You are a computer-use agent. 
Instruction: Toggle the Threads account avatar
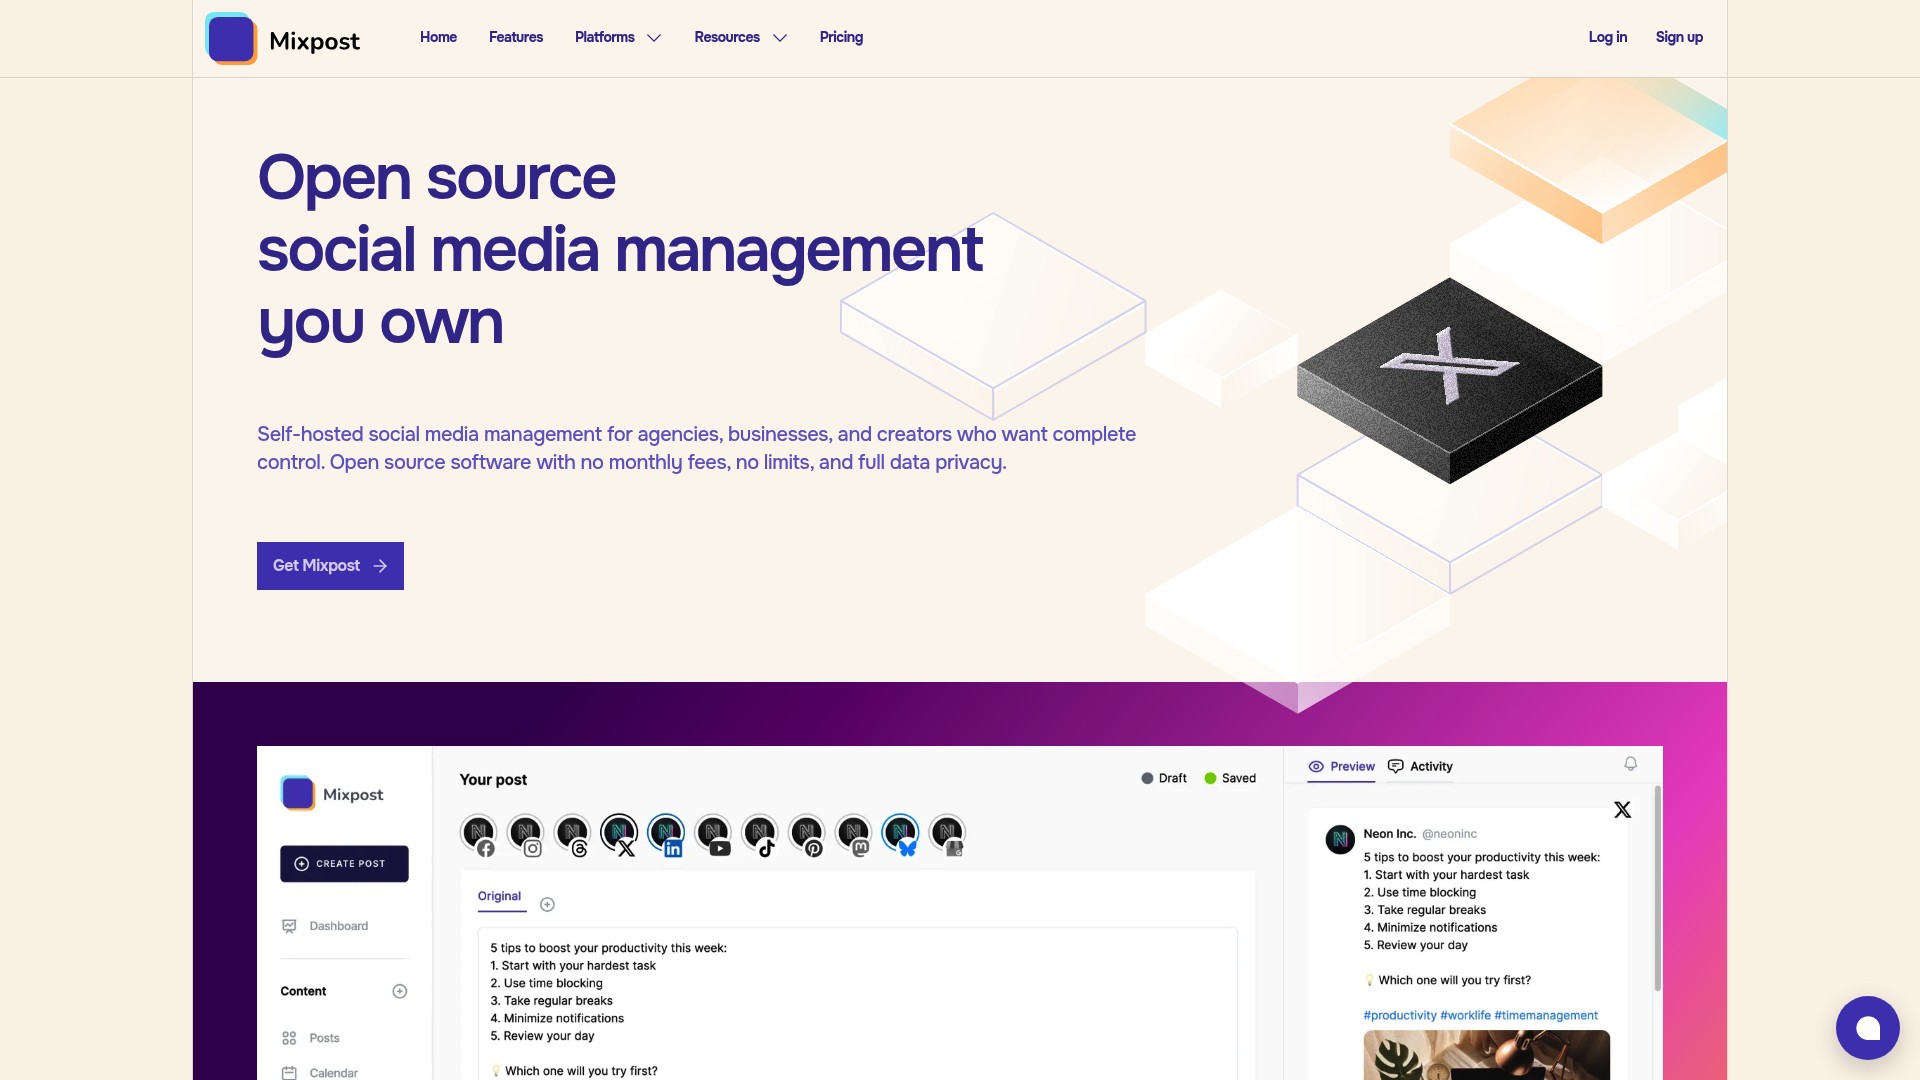(x=572, y=833)
